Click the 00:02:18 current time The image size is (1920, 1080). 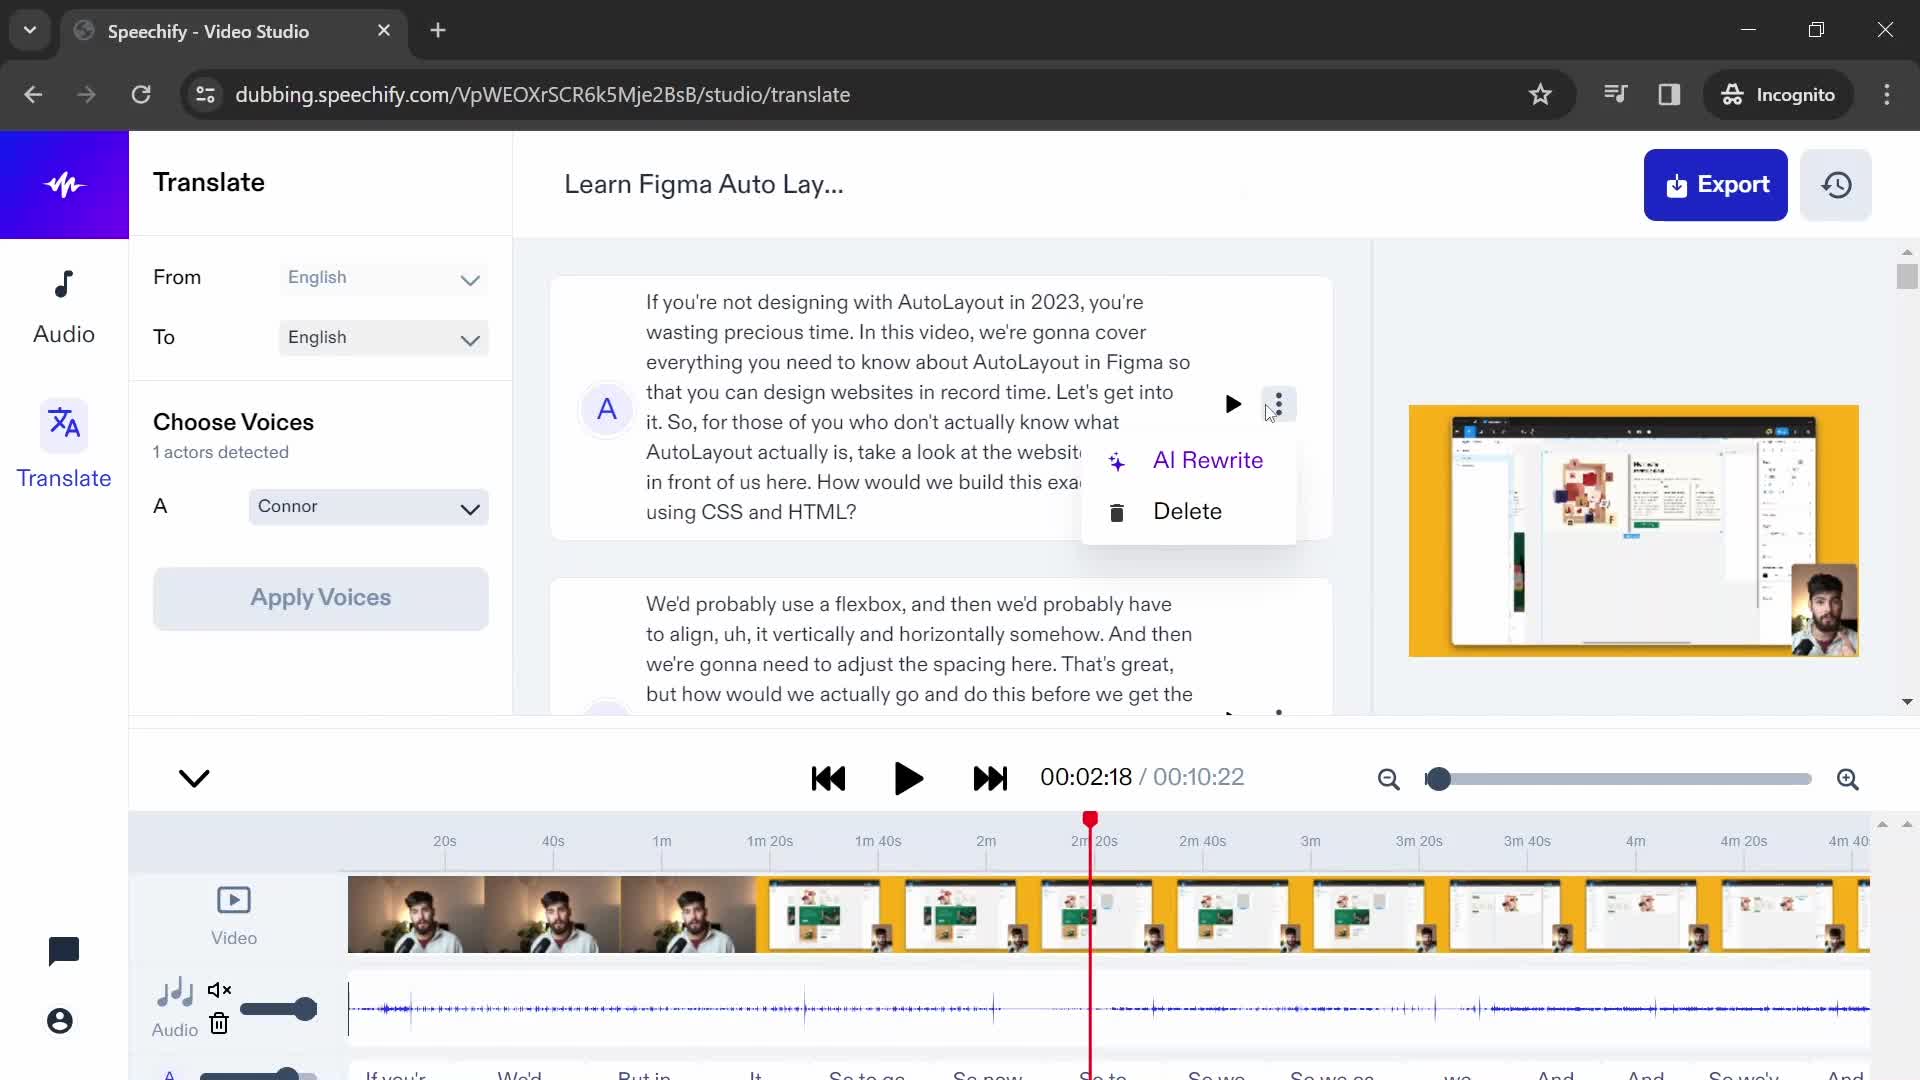(1086, 777)
